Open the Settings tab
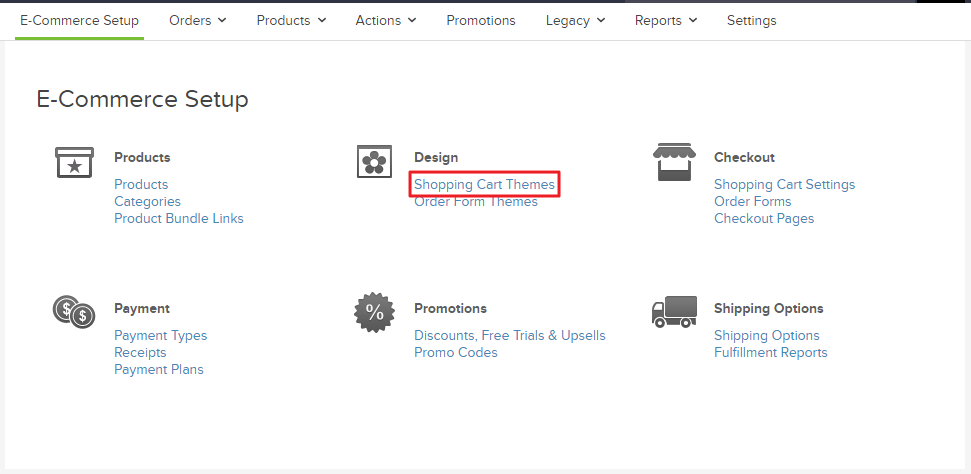Image resolution: width=971 pixels, height=474 pixels. click(751, 20)
